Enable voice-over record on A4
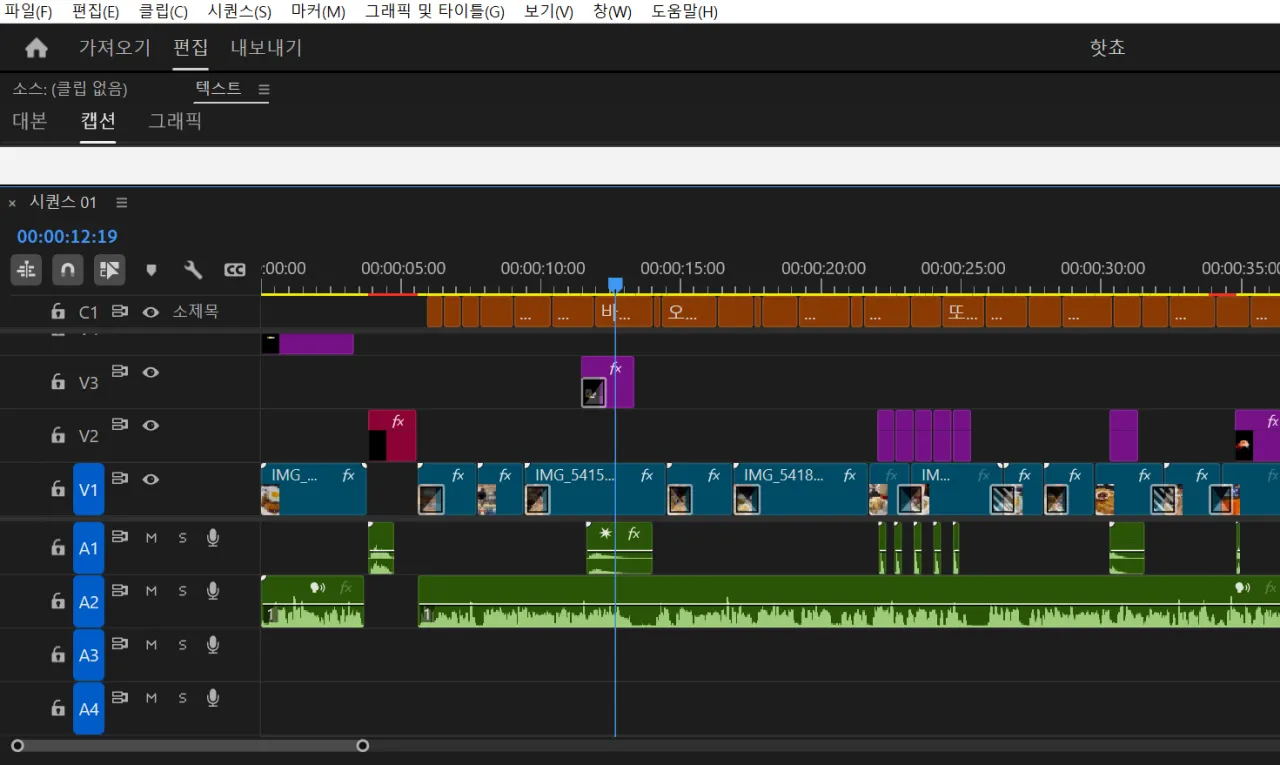 click(213, 698)
